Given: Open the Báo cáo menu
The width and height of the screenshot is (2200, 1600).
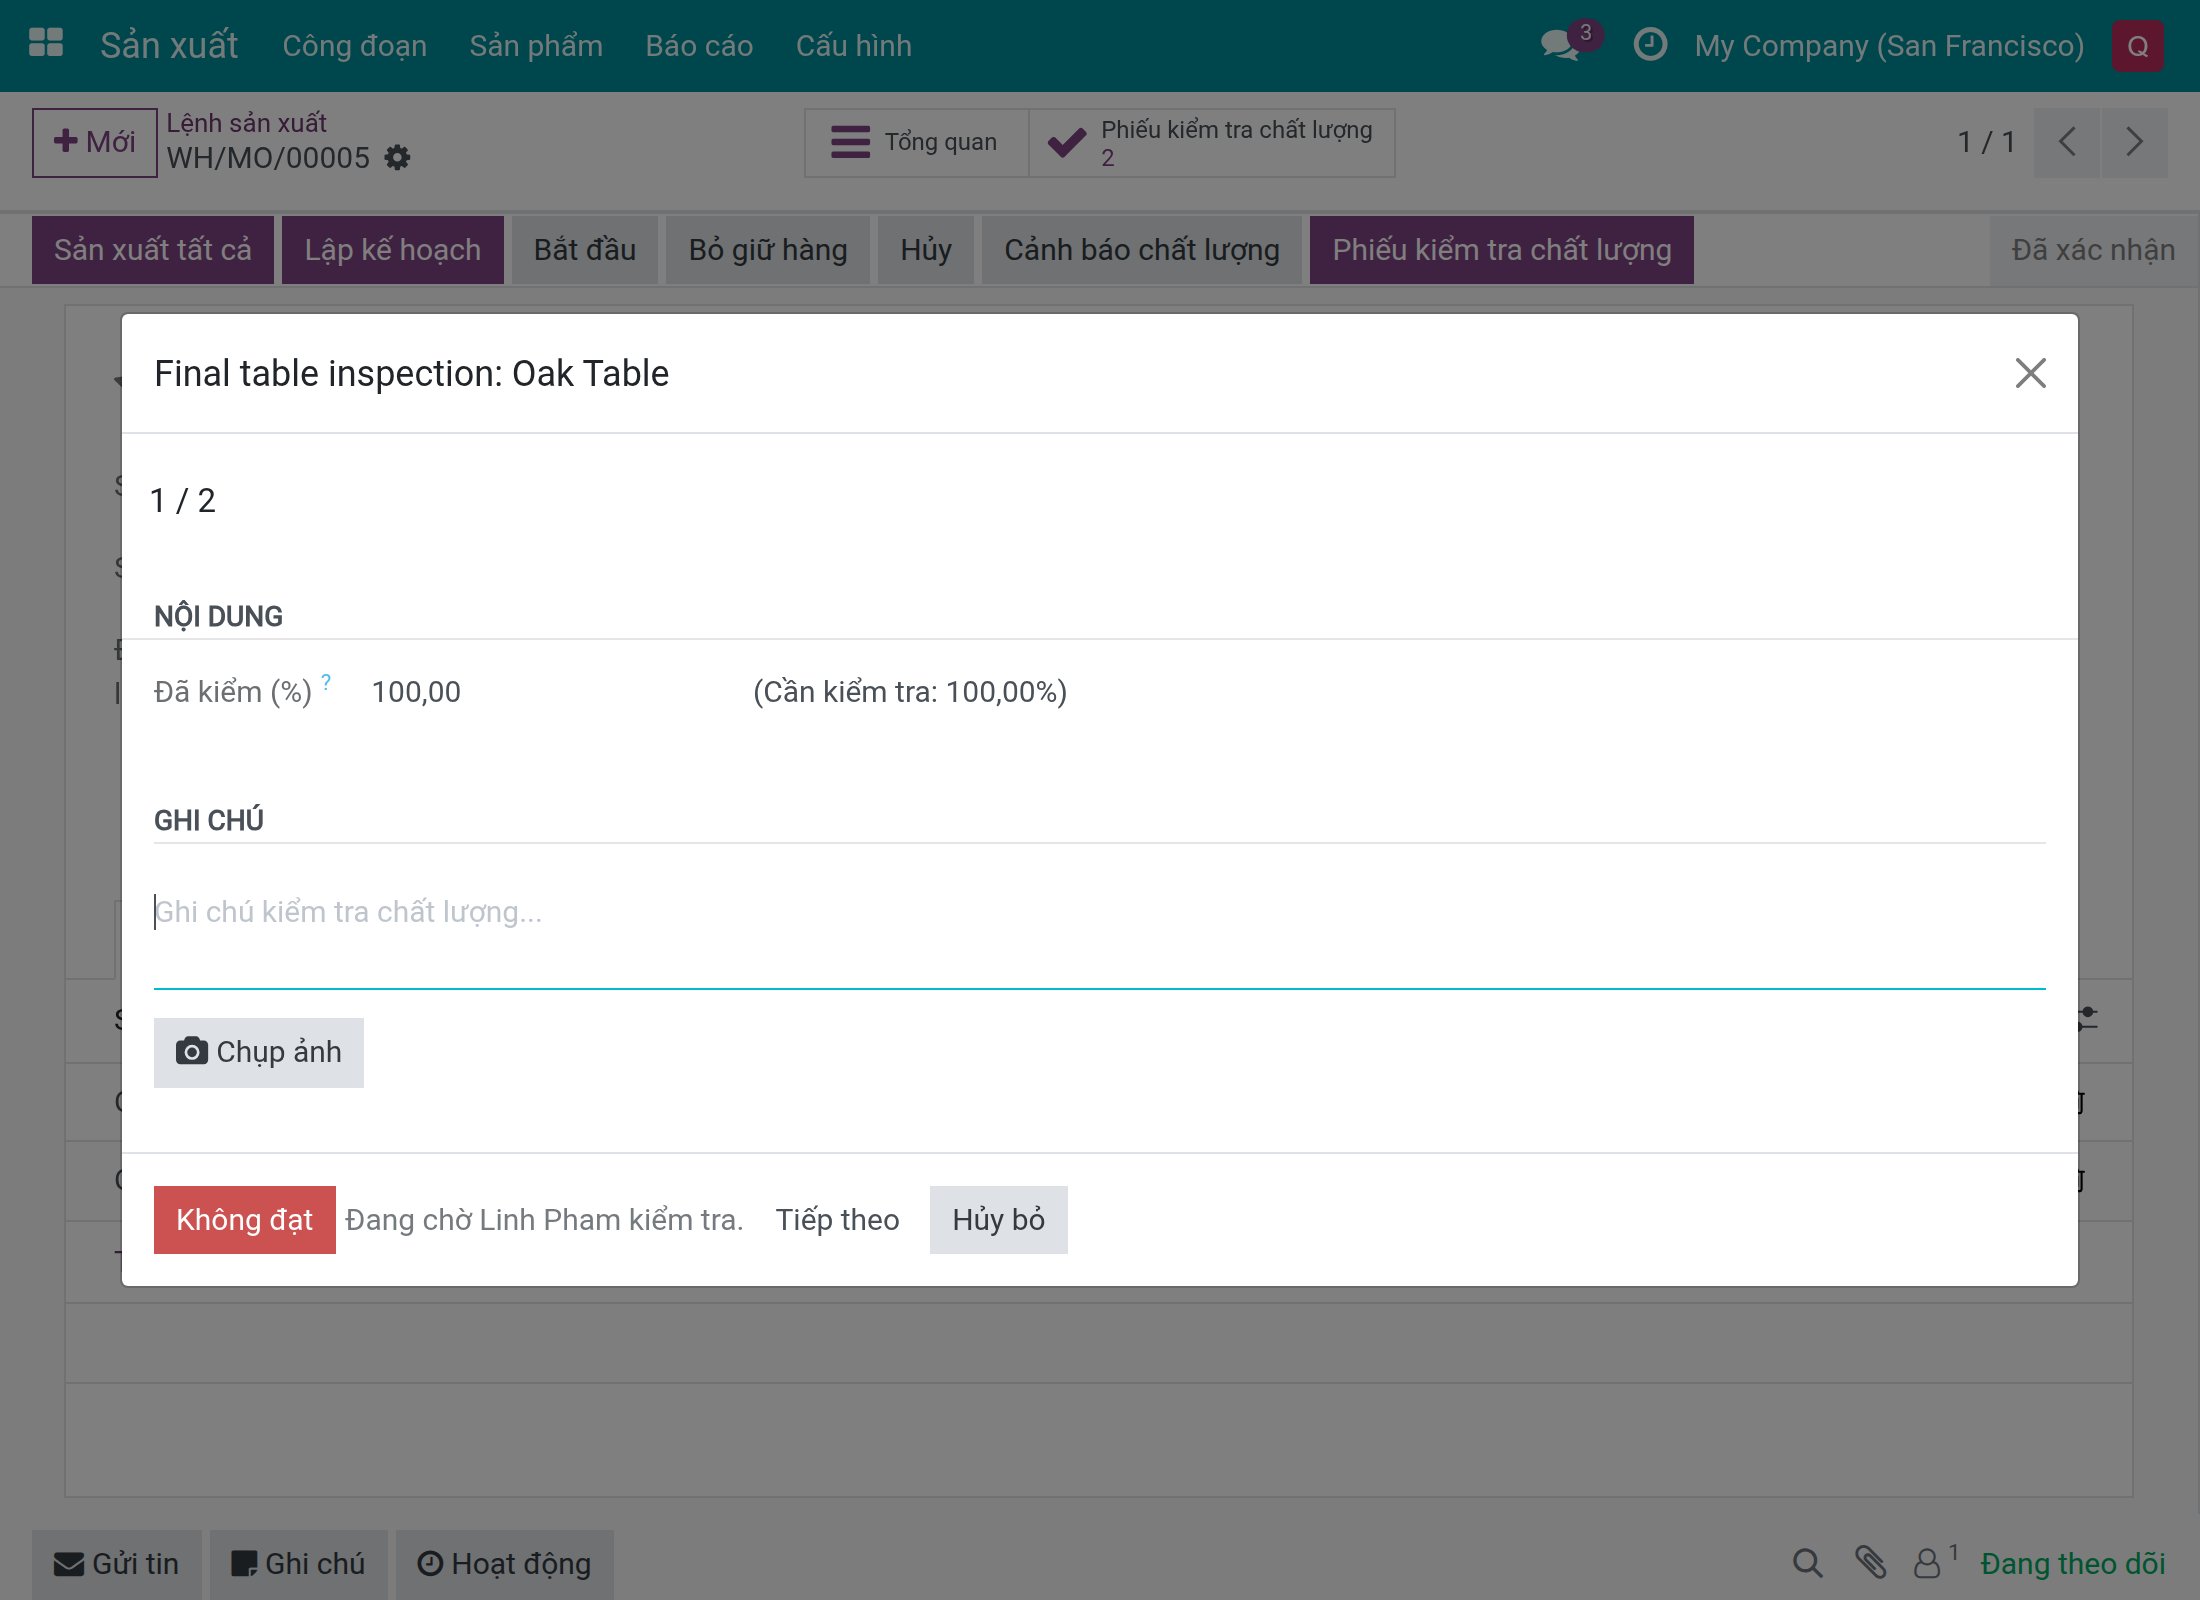Looking at the screenshot, I should 699,46.
